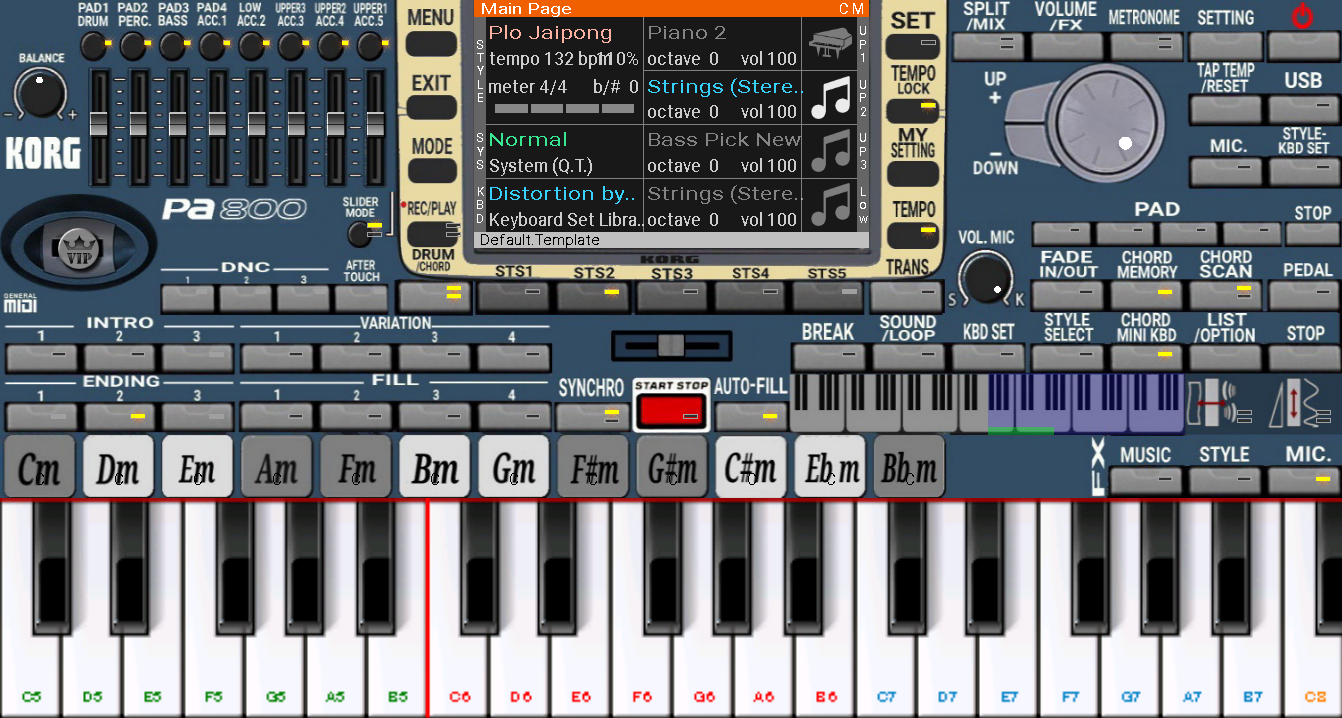Tap the PAD3 BASS knob
Image resolution: width=1342 pixels, height=718 pixels.
pyautogui.click(x=173, y=45)
